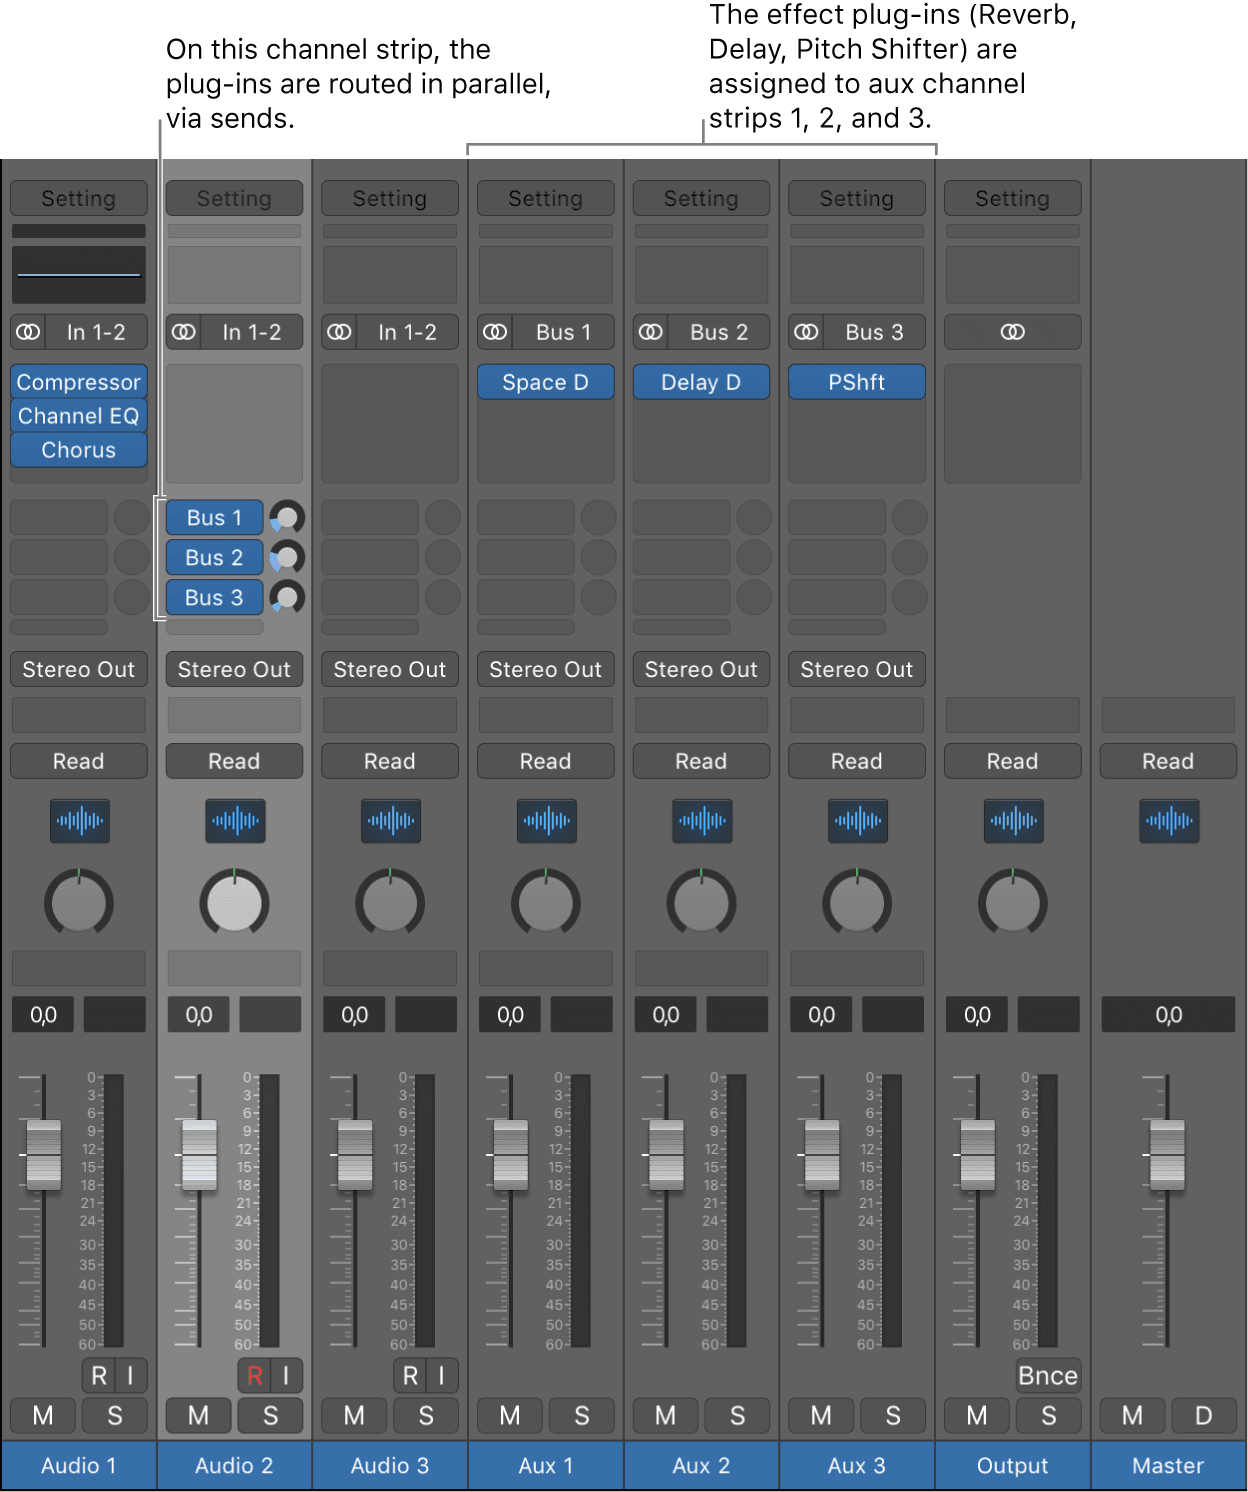Select the Master channel name
Image resolution: width=1248 pixels, height=1492 pixels.
(1169, 1466)
